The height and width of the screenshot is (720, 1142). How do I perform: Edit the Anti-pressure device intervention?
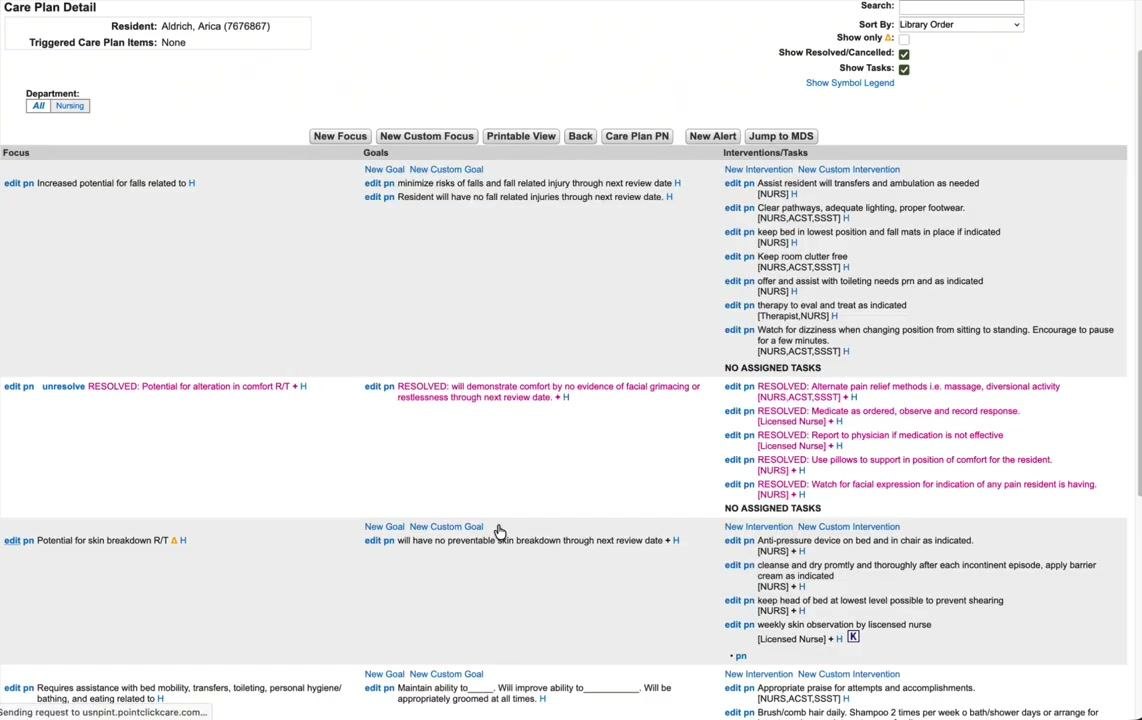733,541
